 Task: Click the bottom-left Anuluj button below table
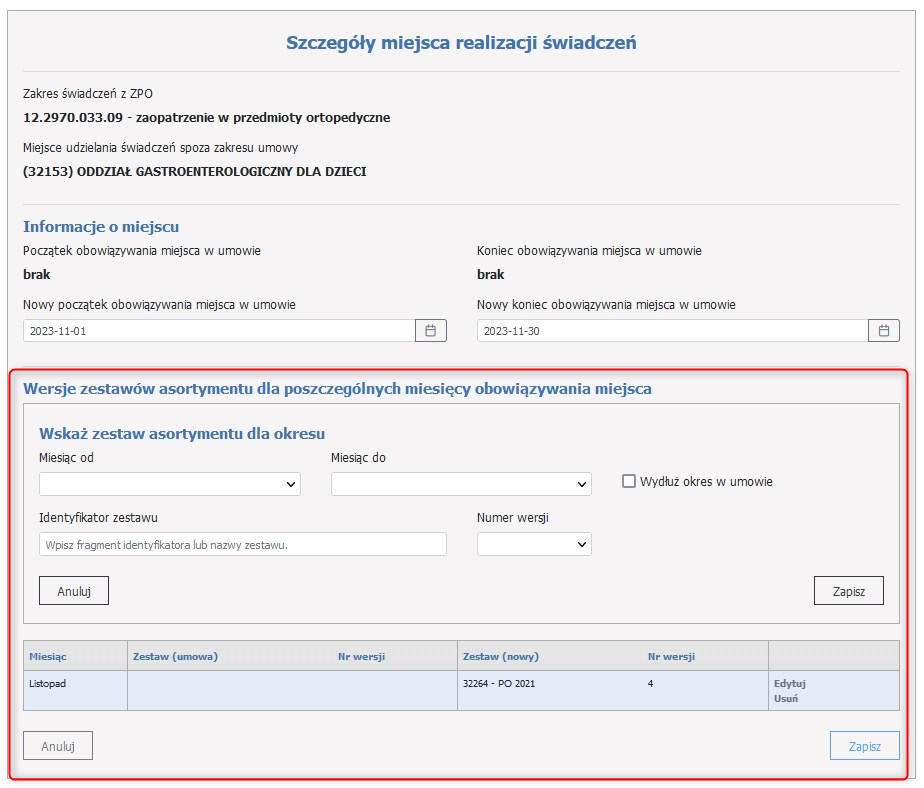tap(58, 746)
